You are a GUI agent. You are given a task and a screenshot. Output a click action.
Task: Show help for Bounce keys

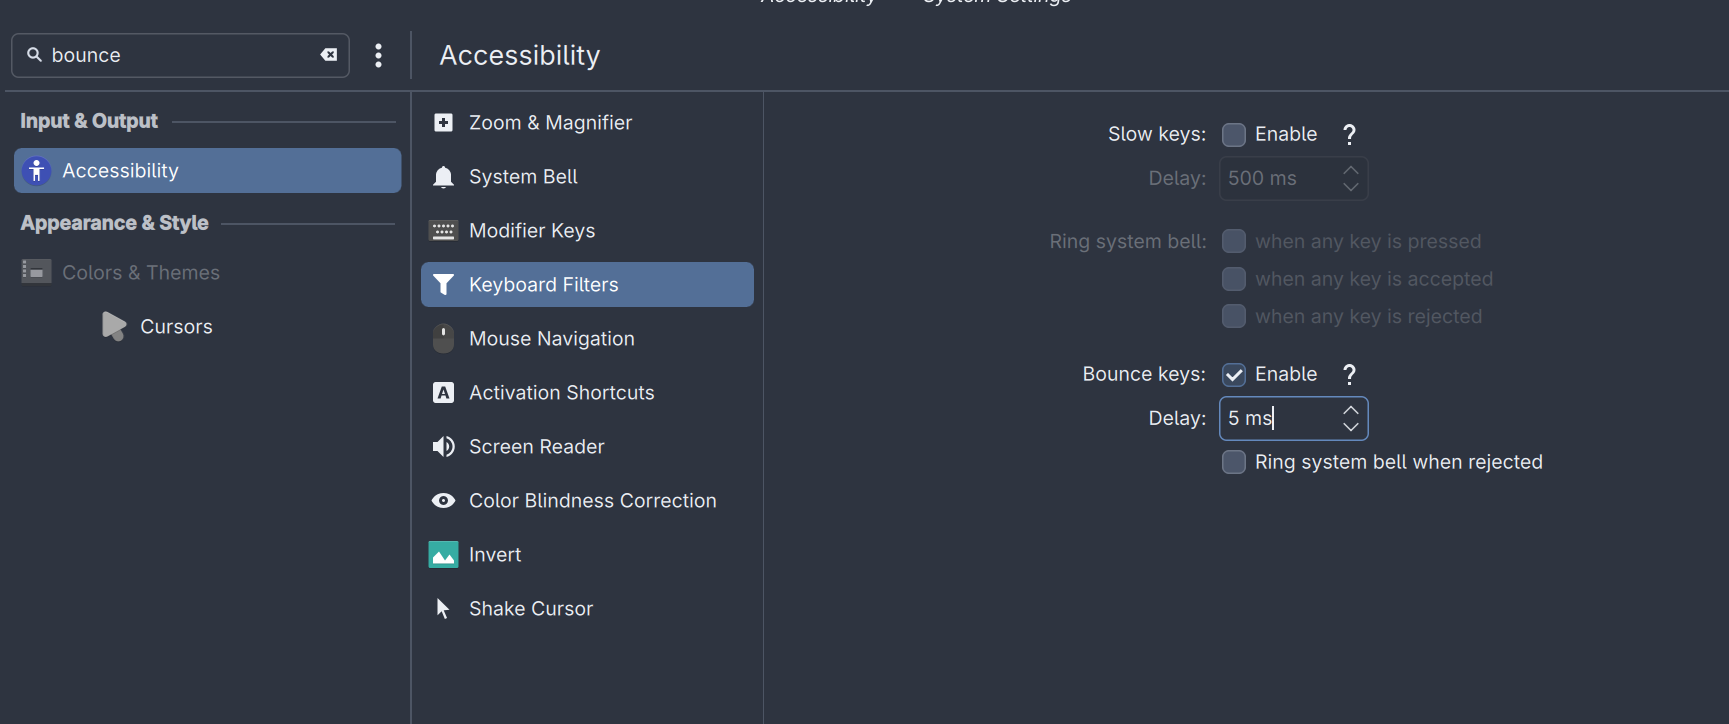pos(1349,375)
